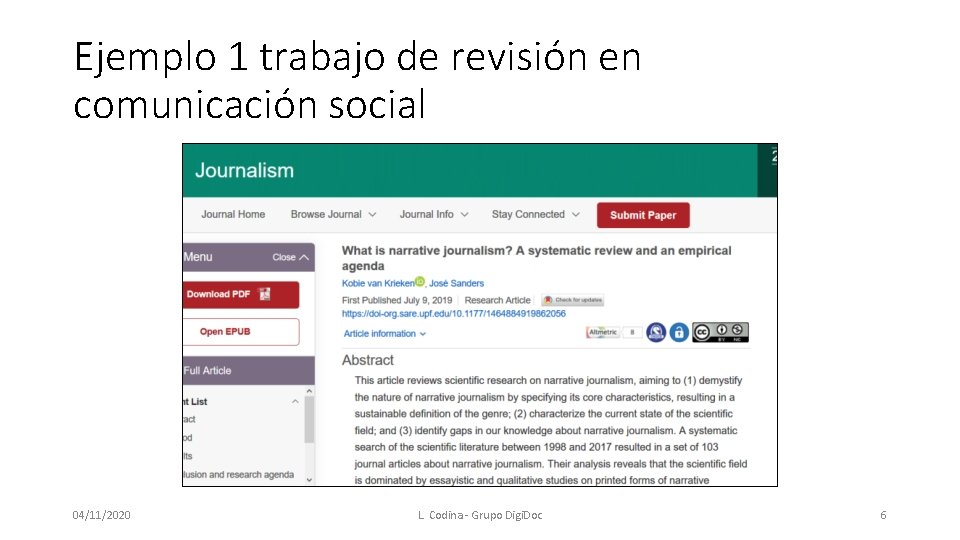
Task: Go to Journal Home
Action: [x=233, y=214]
